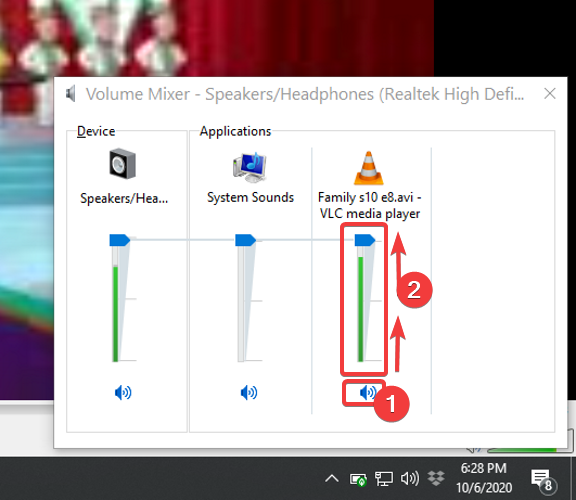
Task: Click the 'Family s10 e8.avi - VLC media player' label
Action: [370, 205]
